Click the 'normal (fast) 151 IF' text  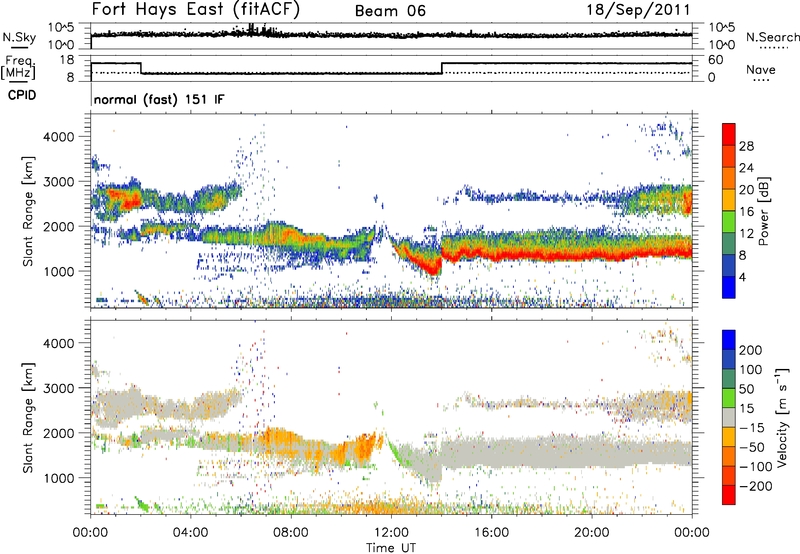tap(159, 99)
